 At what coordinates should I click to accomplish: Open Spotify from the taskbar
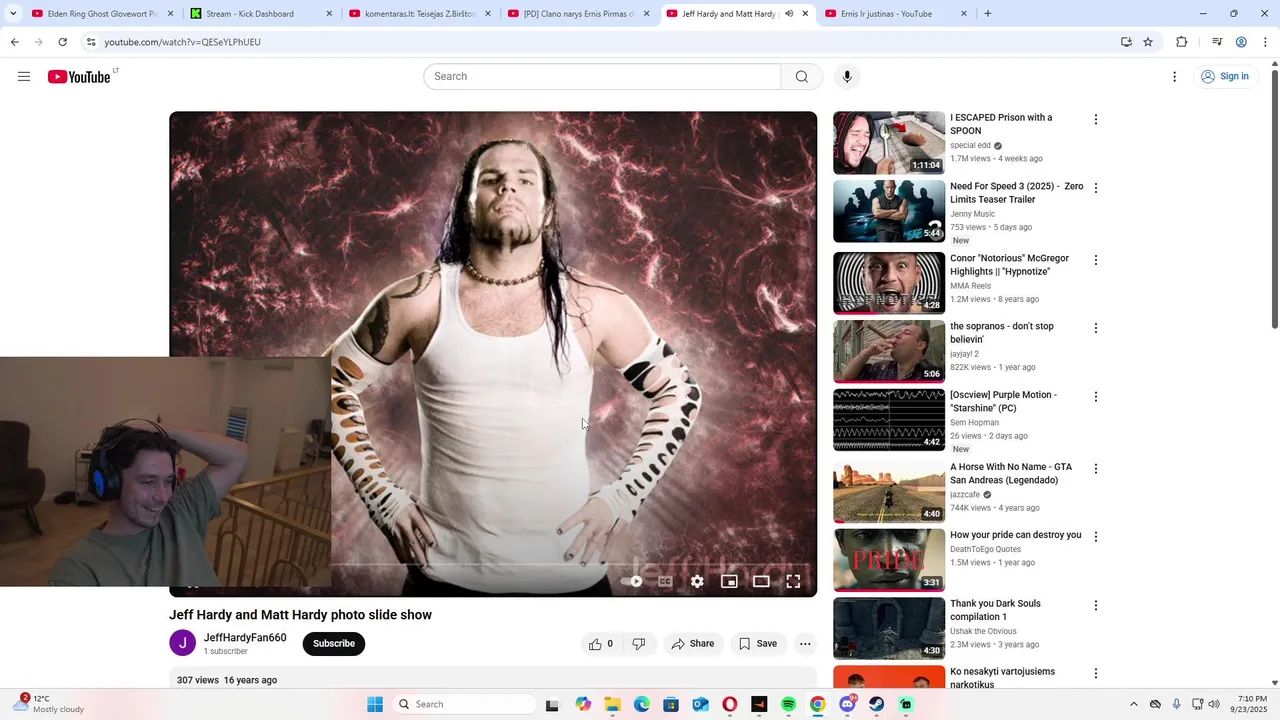(x=788, y=704)
